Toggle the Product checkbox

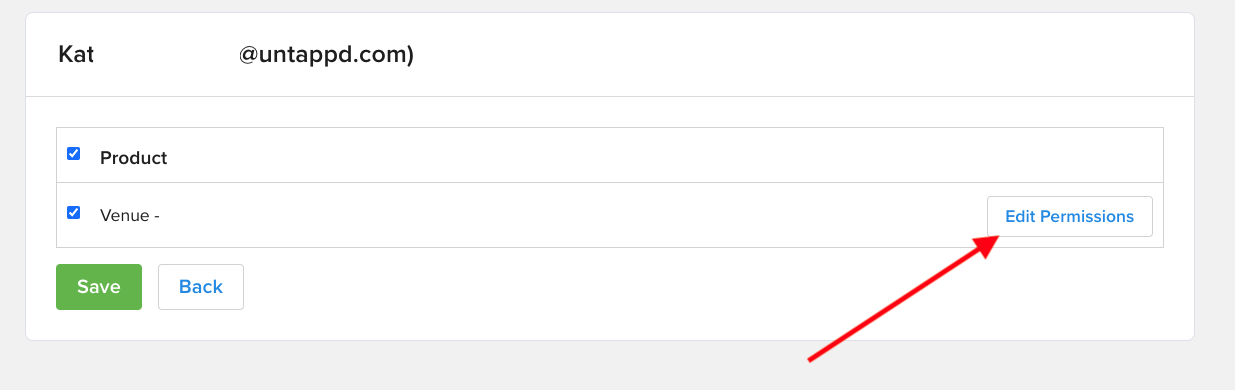(x=73, y=154)
